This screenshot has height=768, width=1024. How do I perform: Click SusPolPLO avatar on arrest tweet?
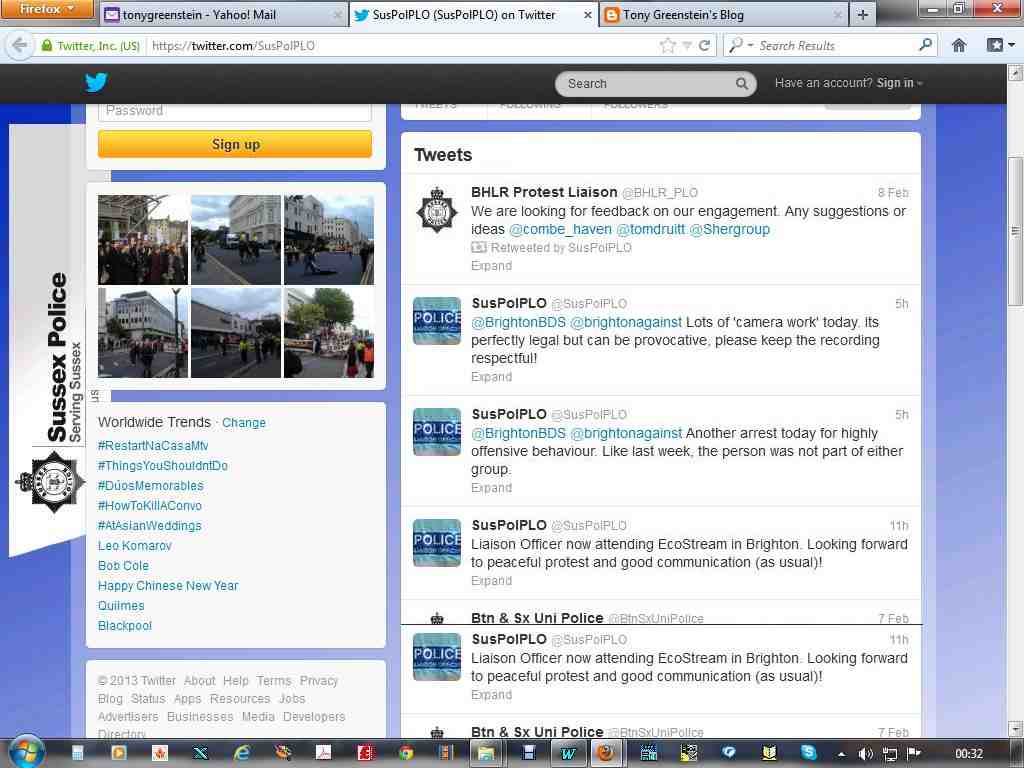point(437,432)
